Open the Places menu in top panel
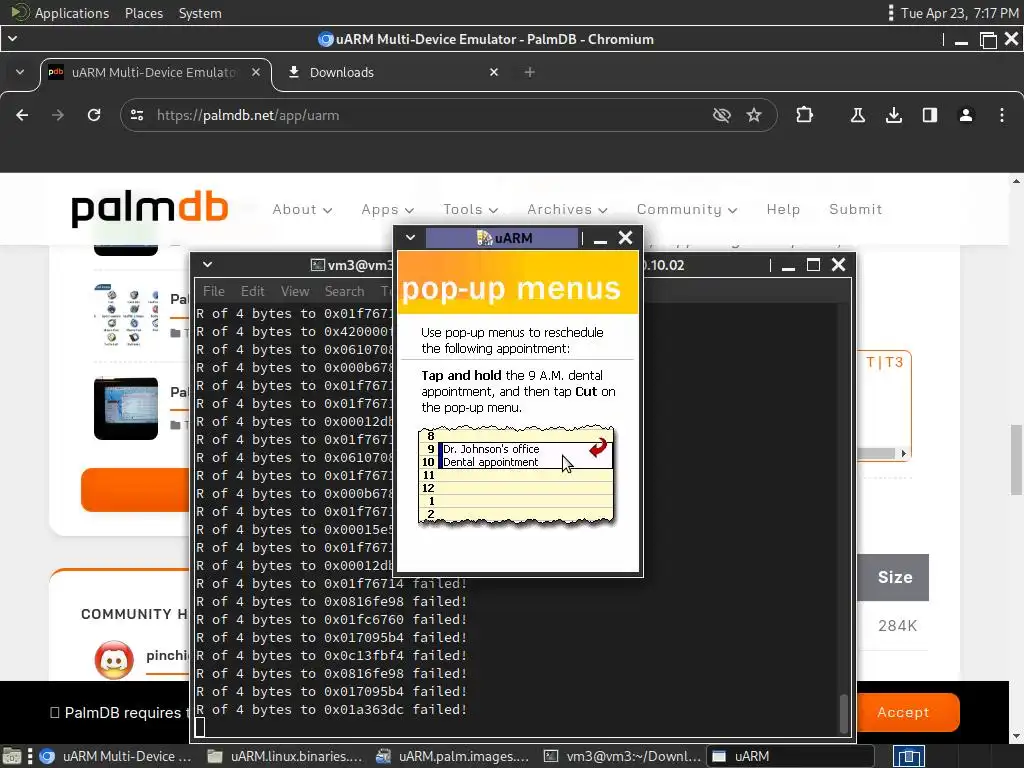The width and height of the screenshot is (1024, 768). pyautogui.click(x=144, y=13)
